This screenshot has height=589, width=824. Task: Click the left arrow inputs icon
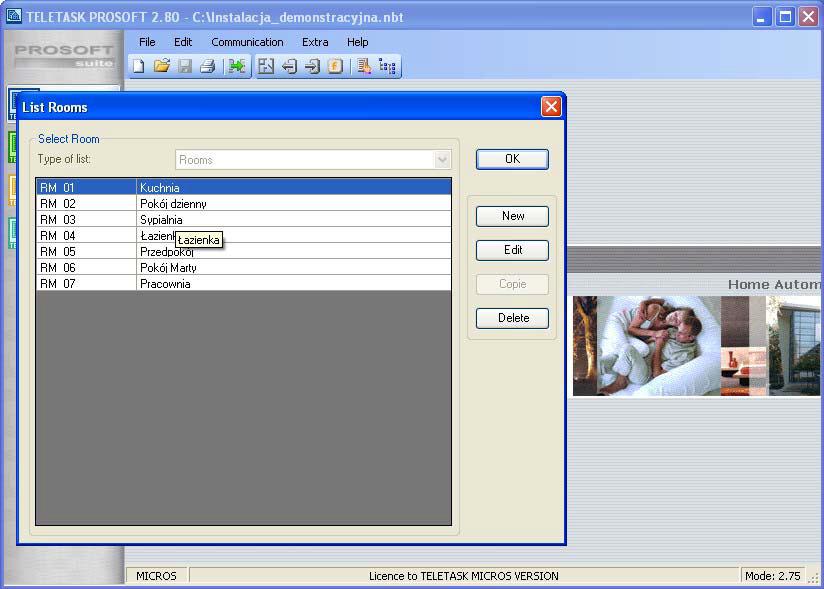coord(289,66)
